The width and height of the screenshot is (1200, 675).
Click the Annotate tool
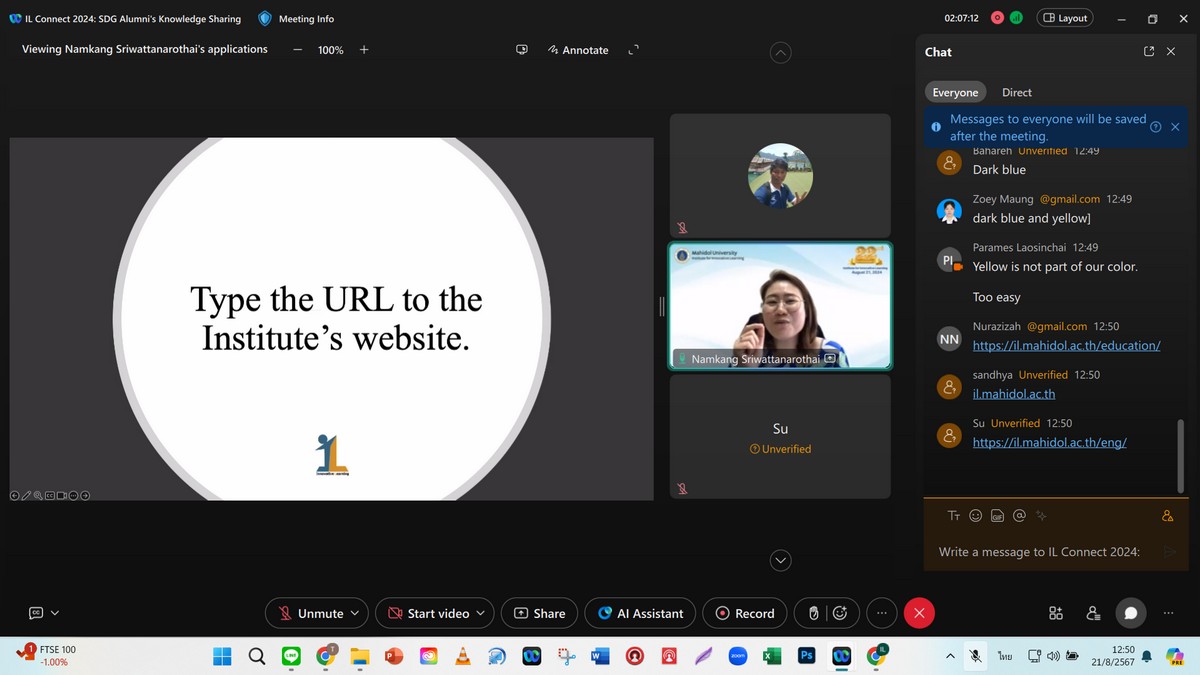pos(578,50)
